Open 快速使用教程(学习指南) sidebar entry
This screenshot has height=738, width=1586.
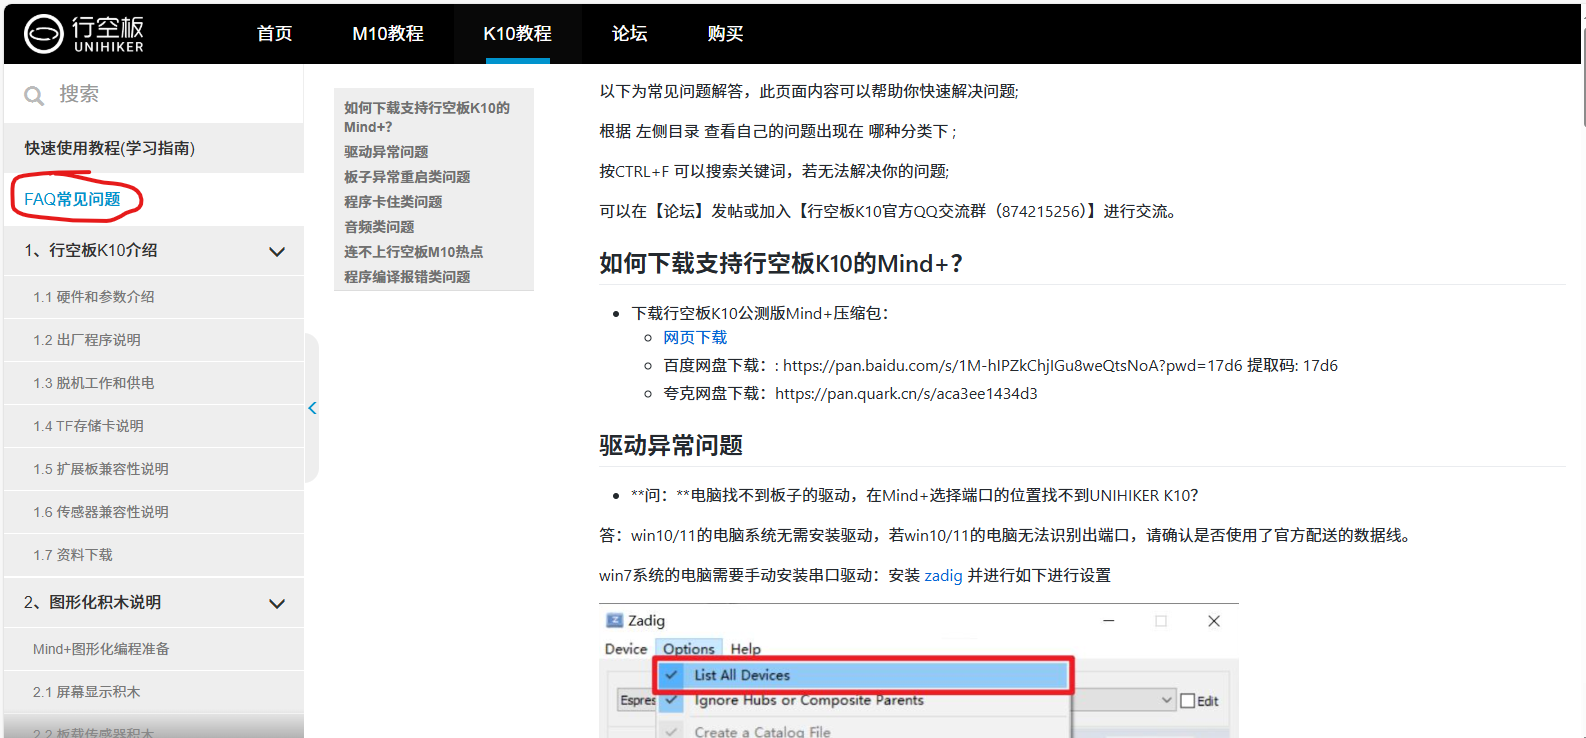tap(154, 148)
